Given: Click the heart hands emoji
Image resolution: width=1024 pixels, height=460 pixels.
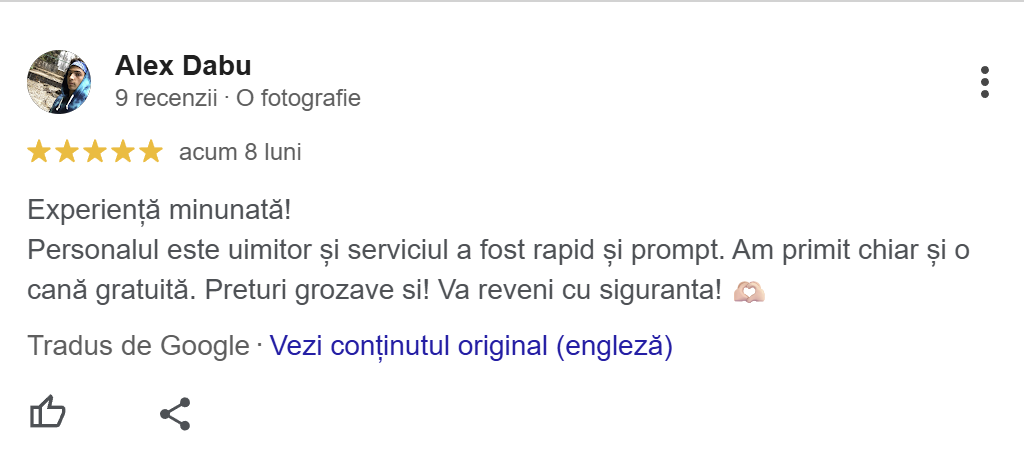Looking at the screenshot, I should 749,292.
